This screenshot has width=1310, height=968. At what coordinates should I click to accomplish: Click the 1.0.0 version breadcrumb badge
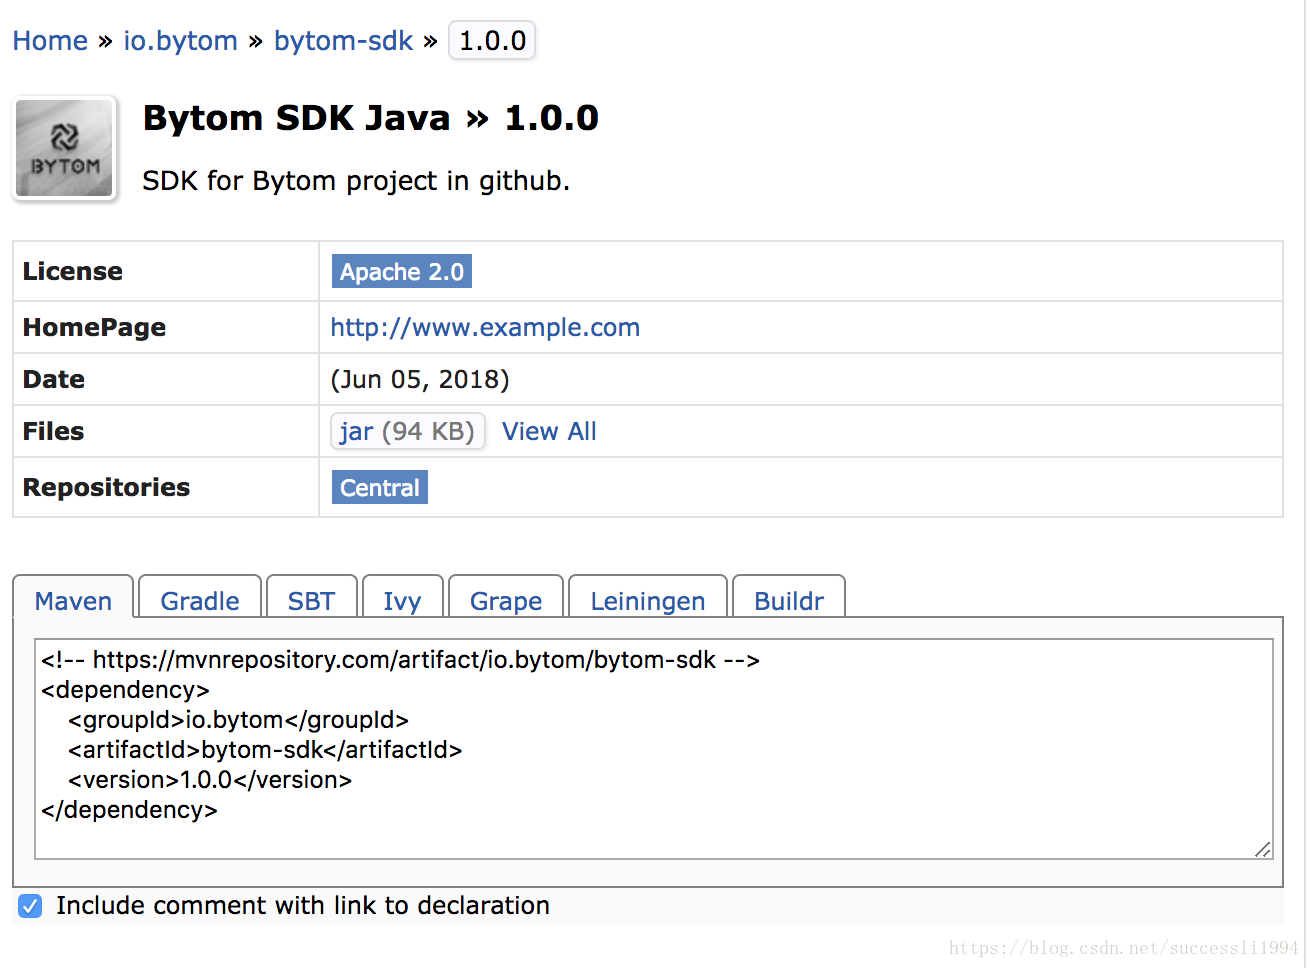pyautogui.click(x=492, y=41)
